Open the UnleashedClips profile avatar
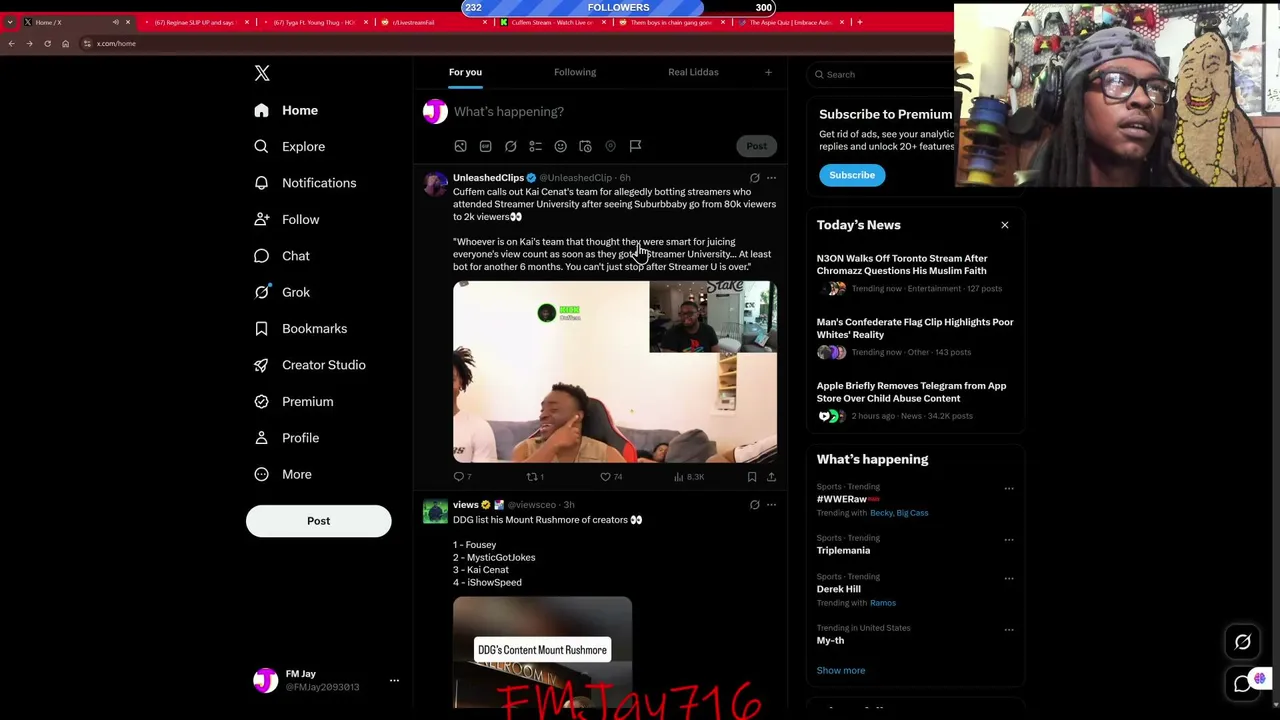The height and width of the screenshot is (720, 1280). tap(435, 184)
